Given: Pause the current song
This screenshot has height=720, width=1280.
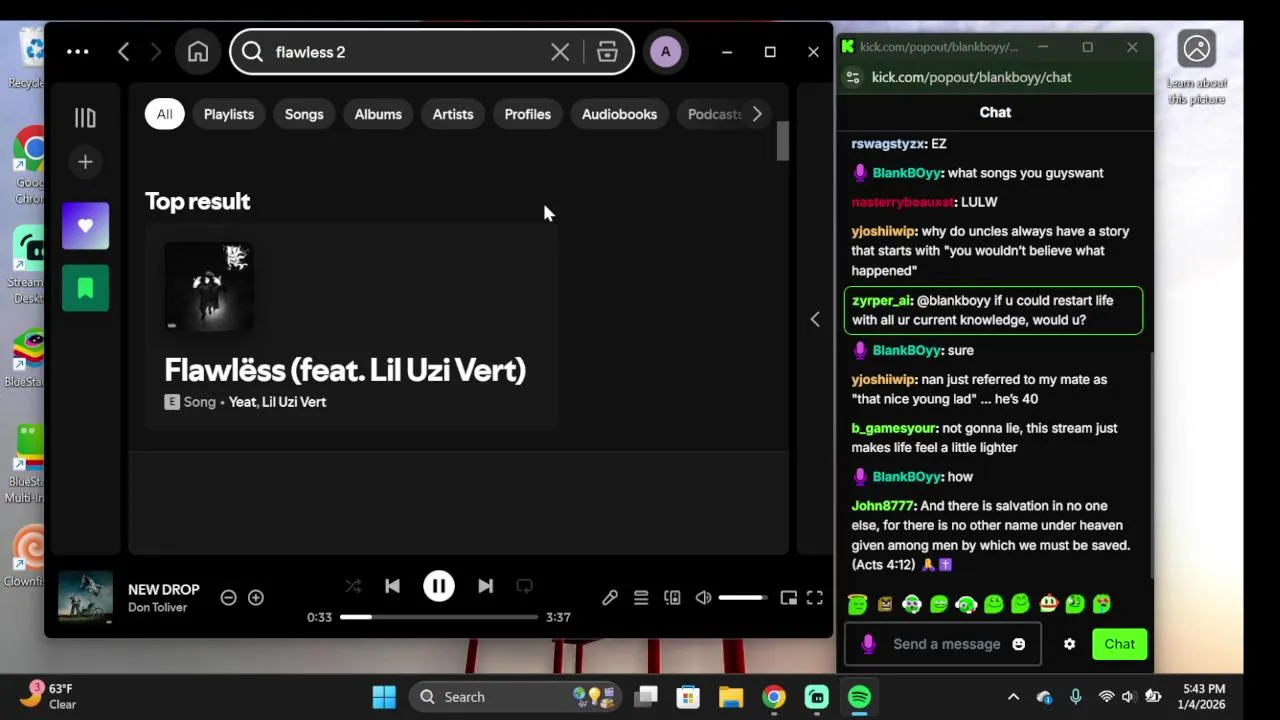Looking at the screenshot, I should coord(438,586).
